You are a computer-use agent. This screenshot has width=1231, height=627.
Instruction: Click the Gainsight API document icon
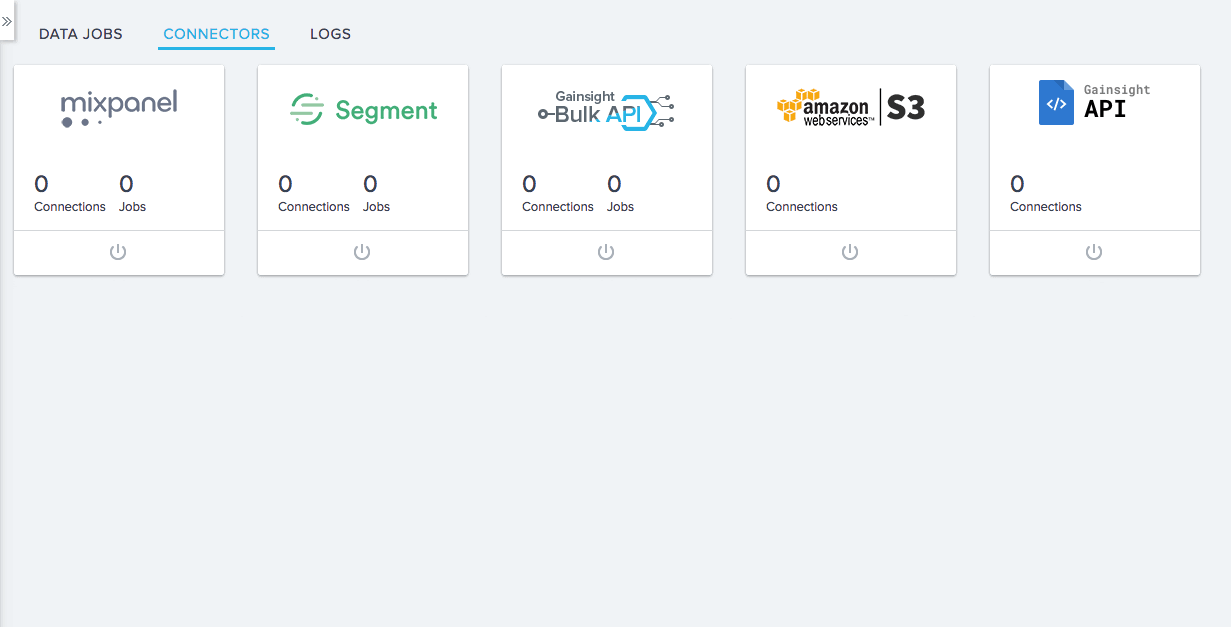(1056, 102)
